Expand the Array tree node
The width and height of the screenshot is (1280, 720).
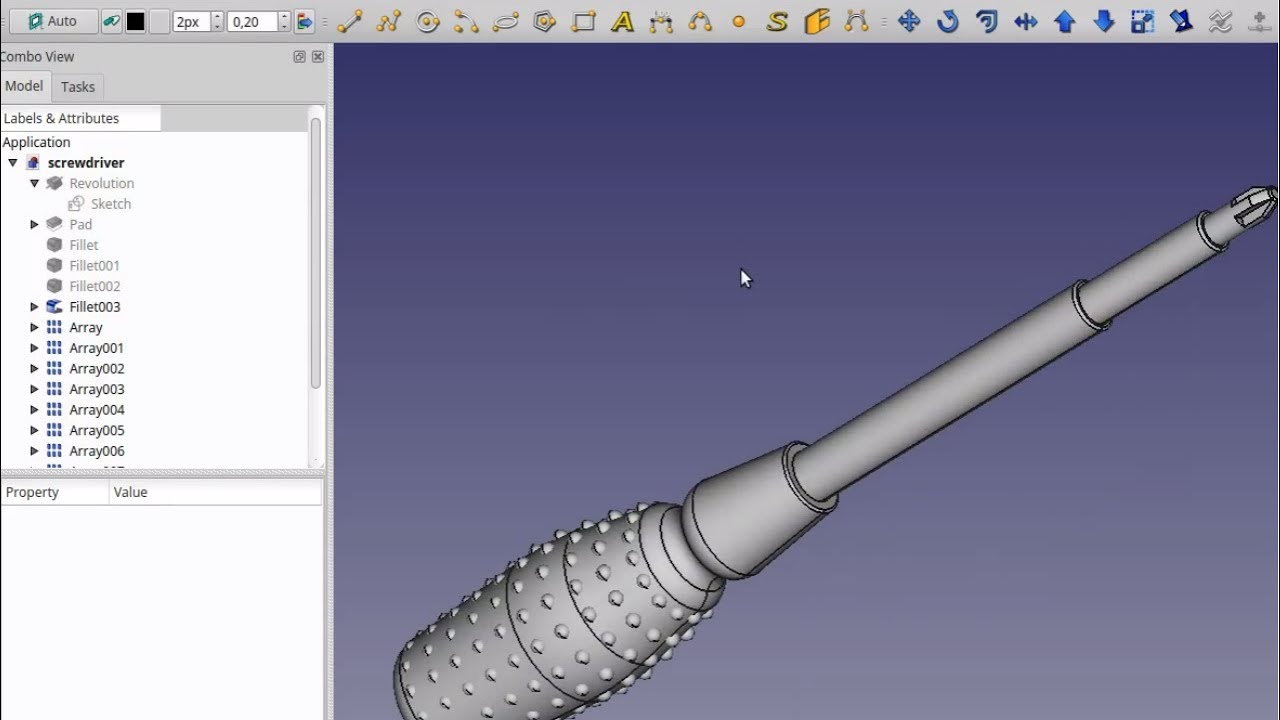(34, 327)
